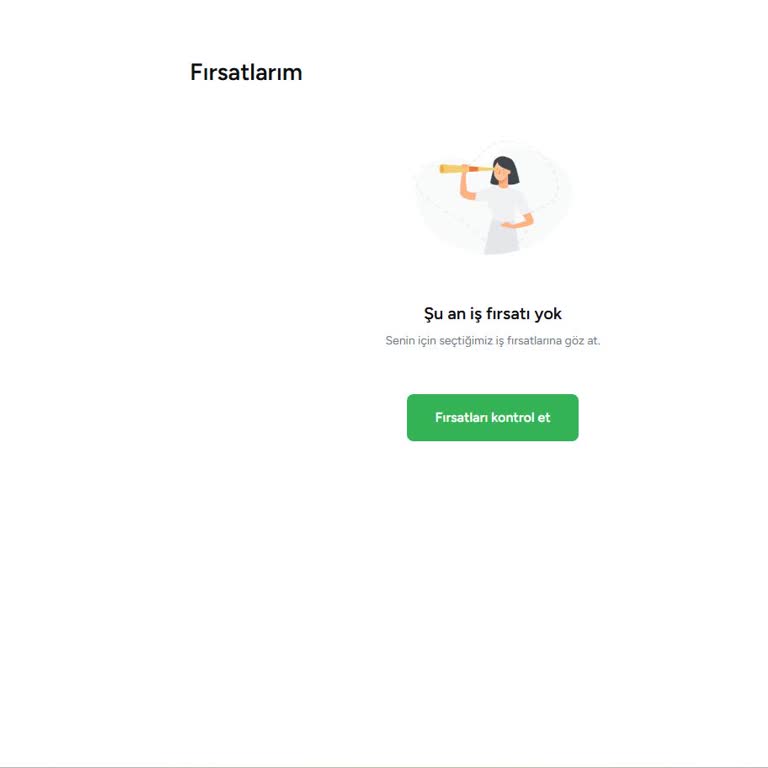This screenshot has width=768, height=768.
Task: Select the woman with telescope illustration
Action: point(492,198)
